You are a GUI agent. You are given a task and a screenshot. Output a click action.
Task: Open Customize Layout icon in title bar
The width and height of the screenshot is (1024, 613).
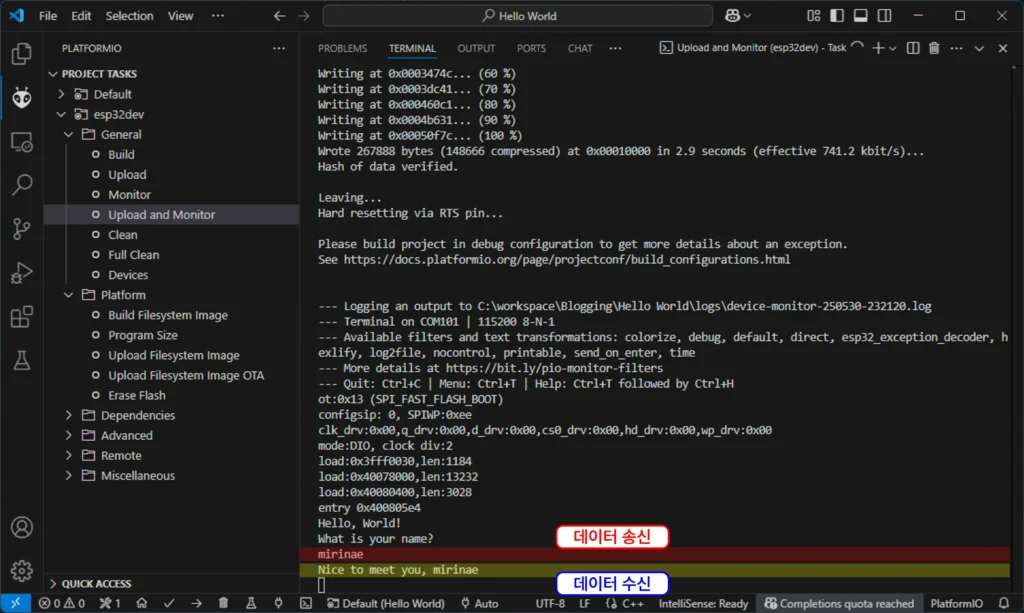tap(813, 16)
